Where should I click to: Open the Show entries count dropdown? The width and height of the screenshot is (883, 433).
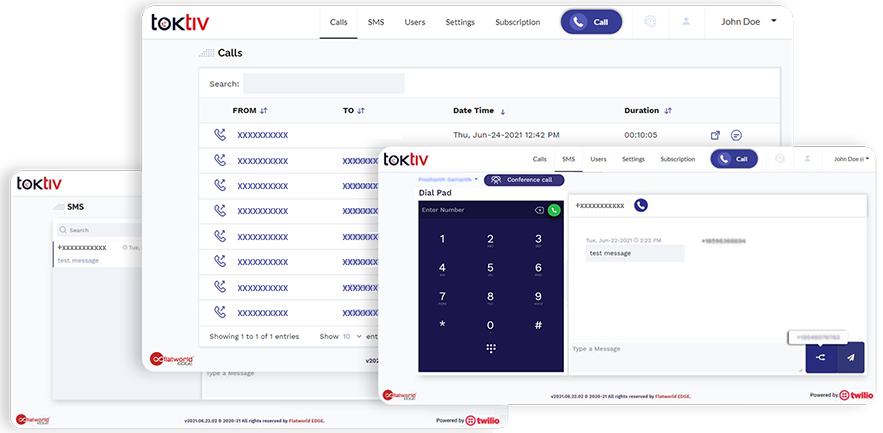point(353,336)
